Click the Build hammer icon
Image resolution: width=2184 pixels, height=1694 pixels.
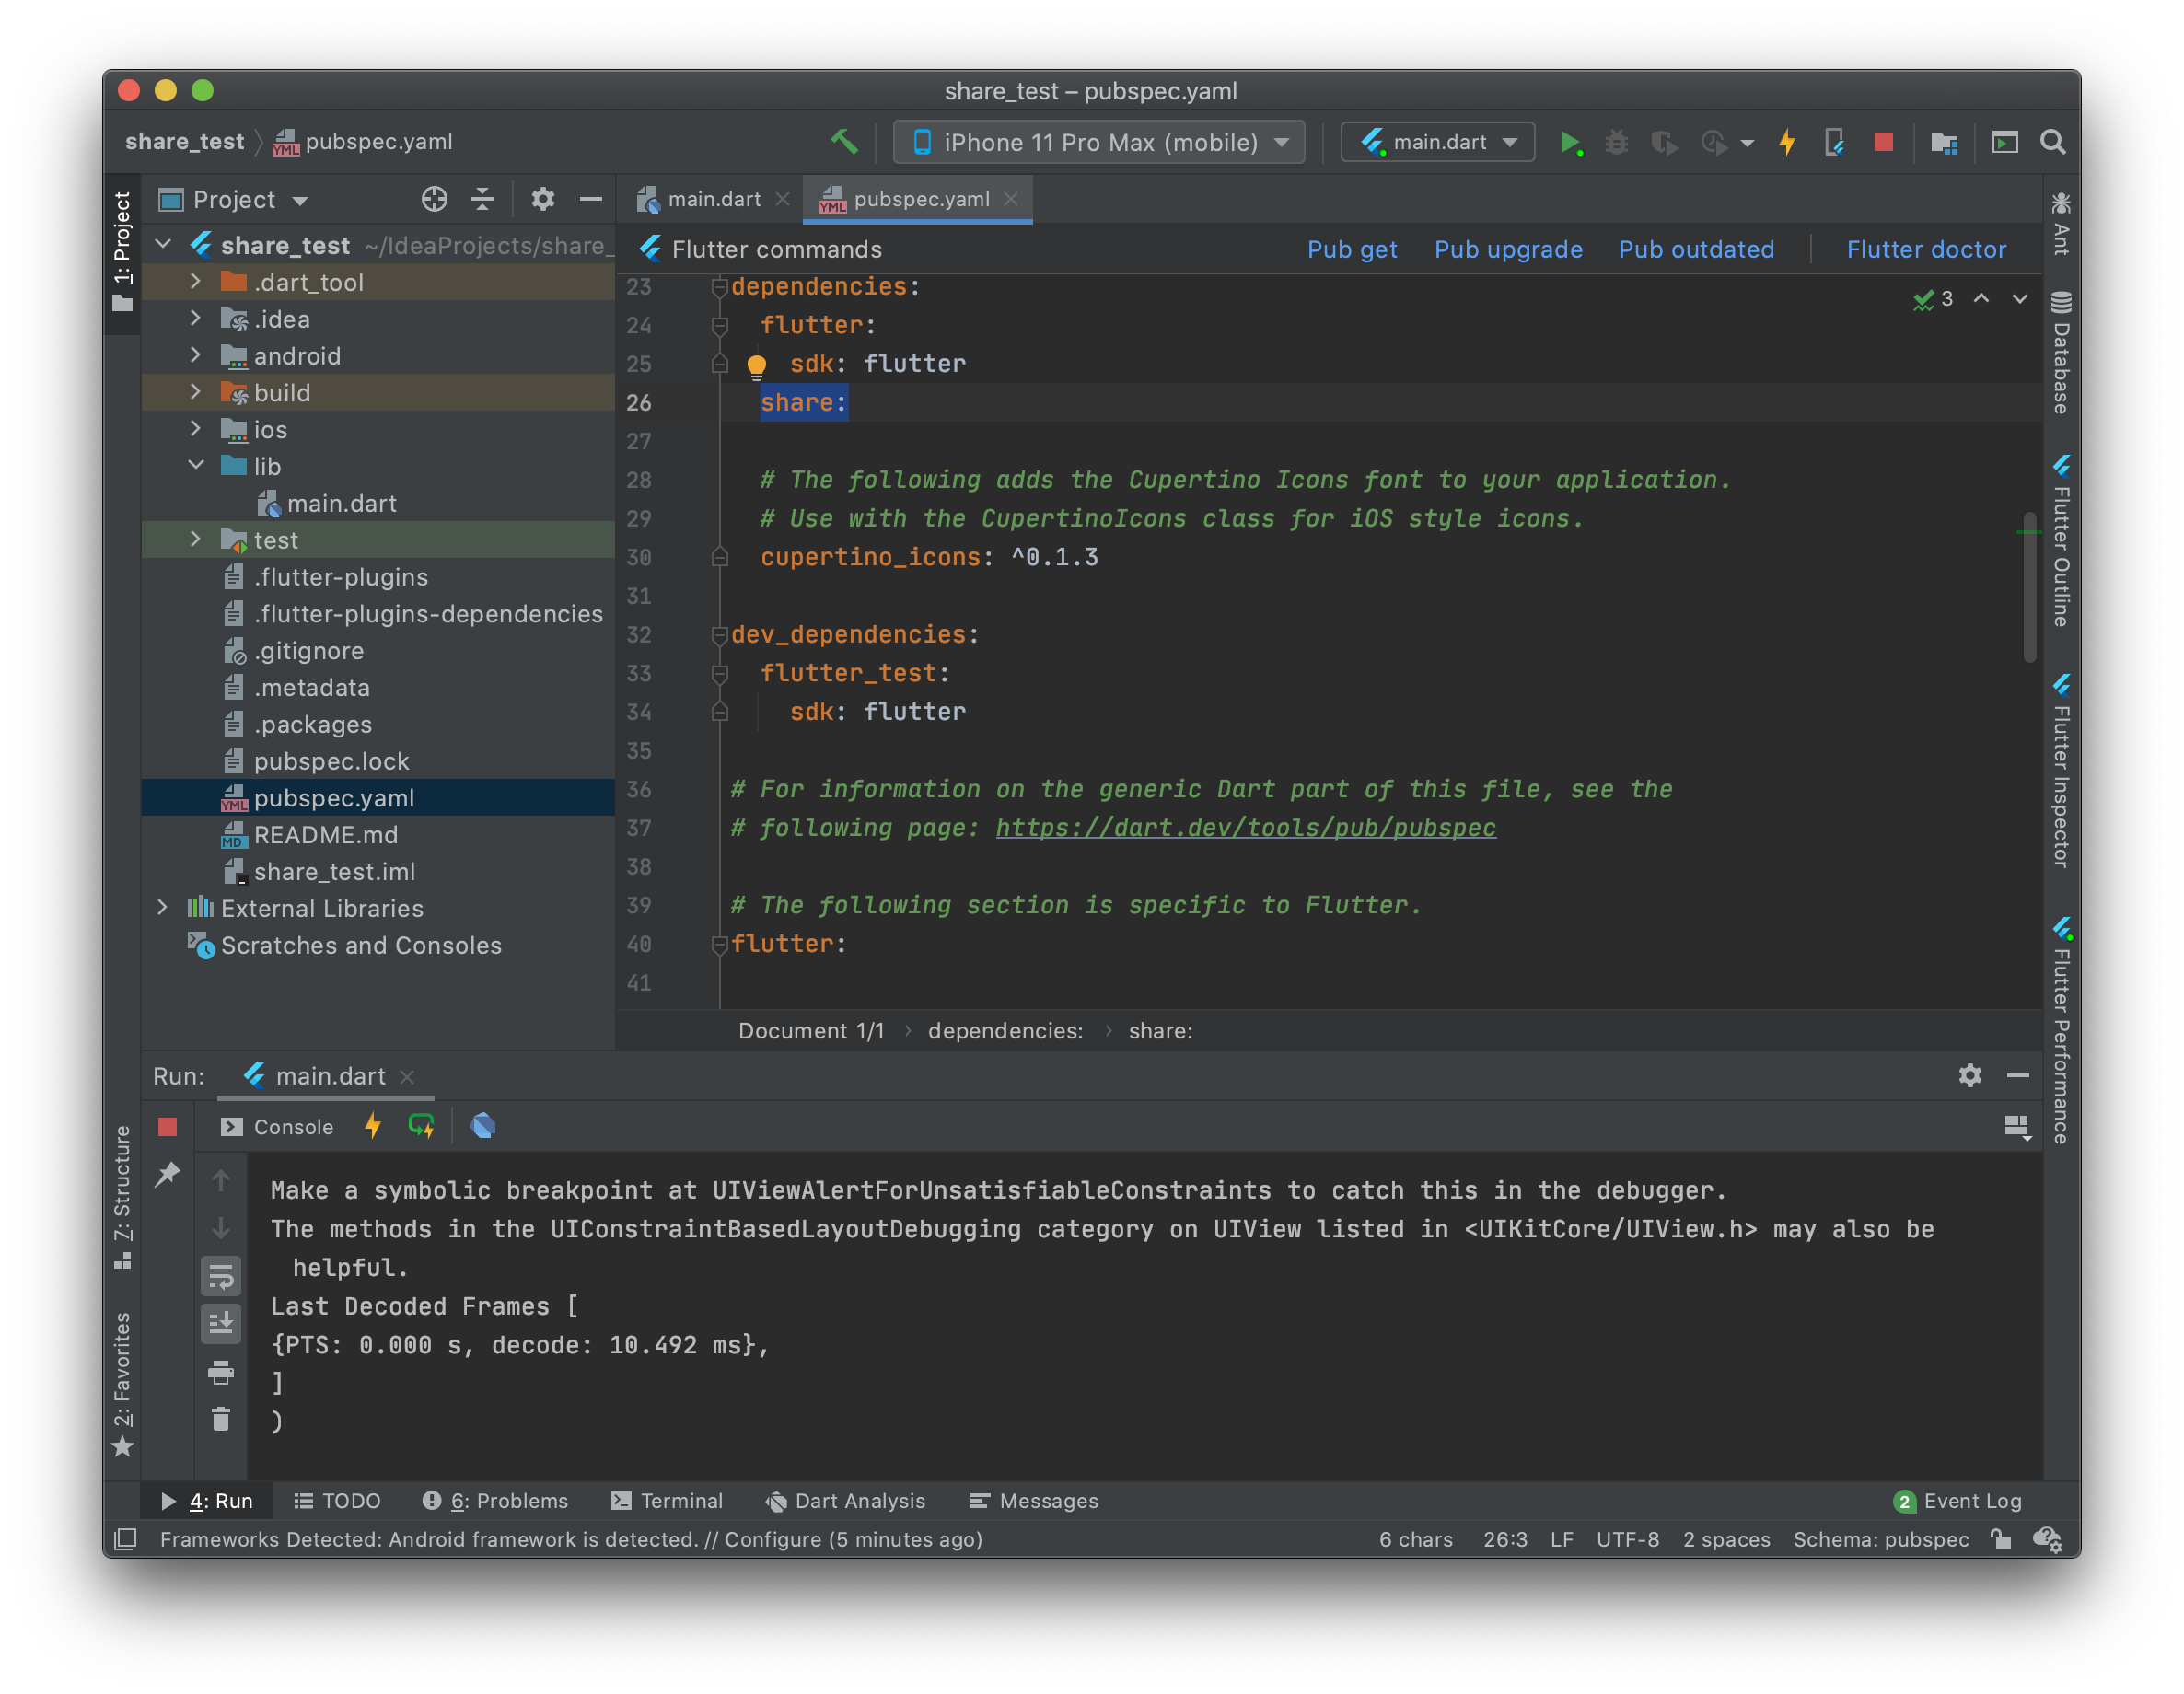(x=843, y=142)
